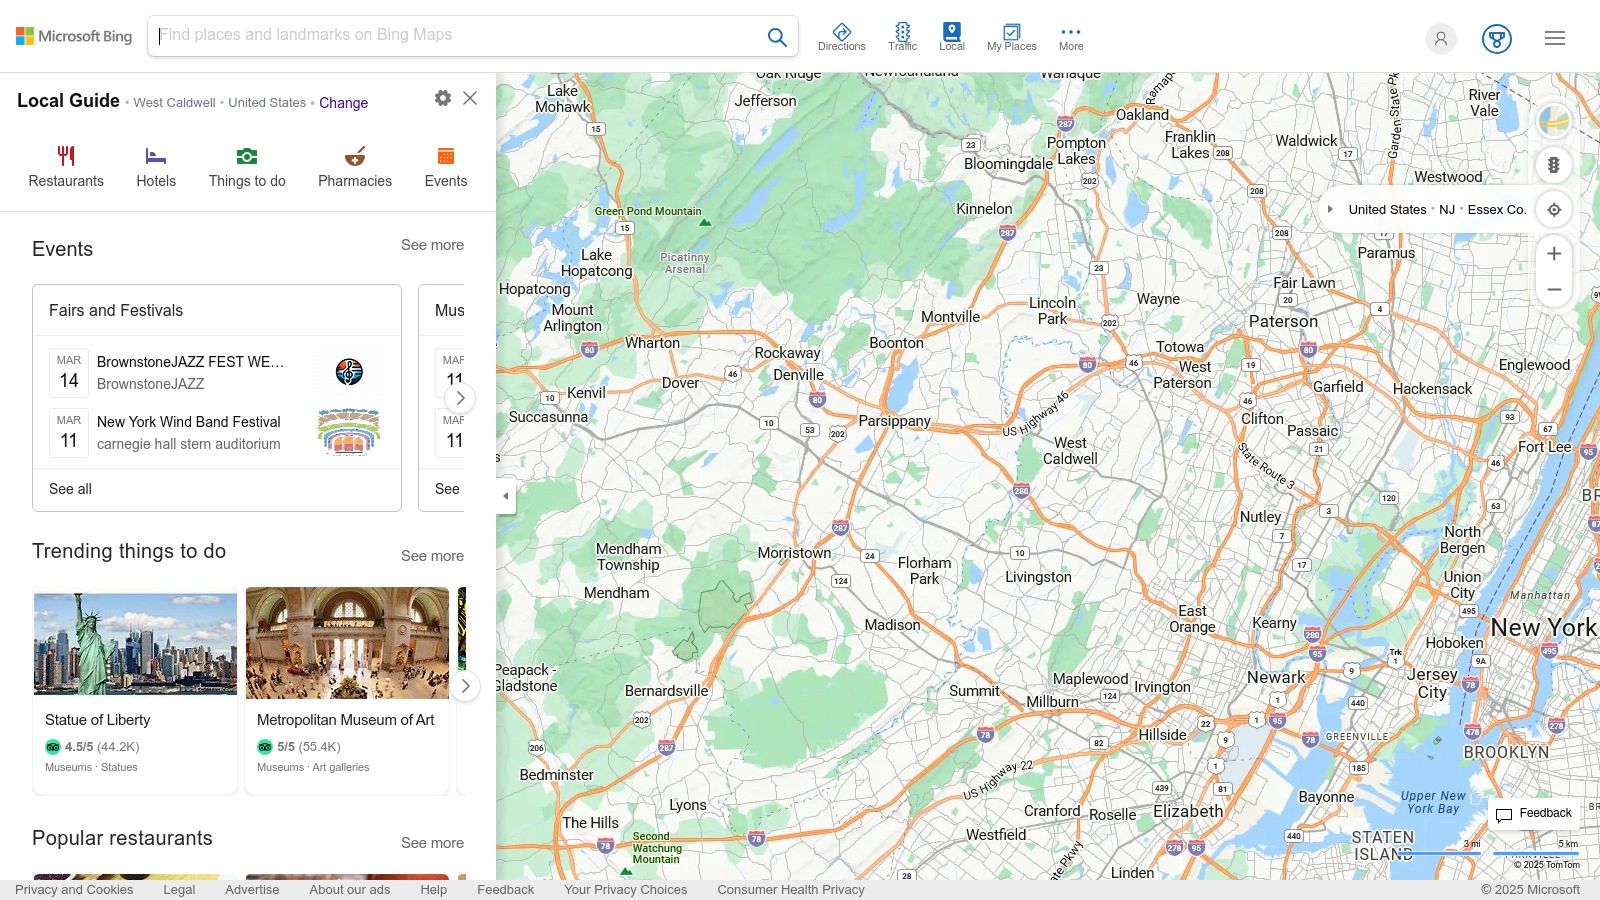
Task: Click Green Pond Mountain marker
Action: [705, 222]
